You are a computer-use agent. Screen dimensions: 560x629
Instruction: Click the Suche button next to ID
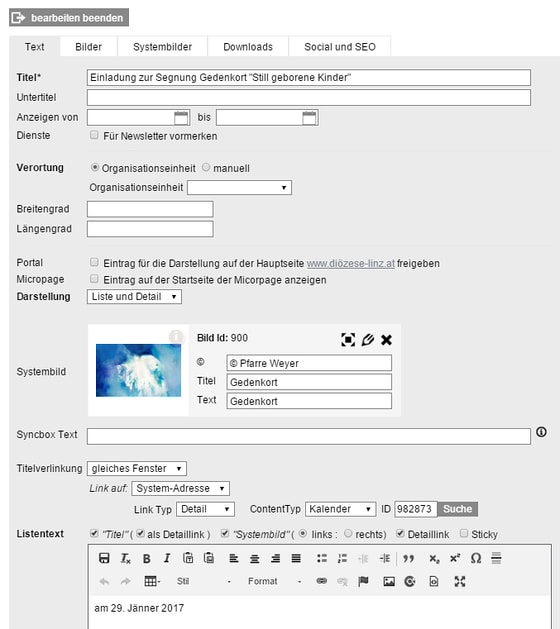coord(457,509)
